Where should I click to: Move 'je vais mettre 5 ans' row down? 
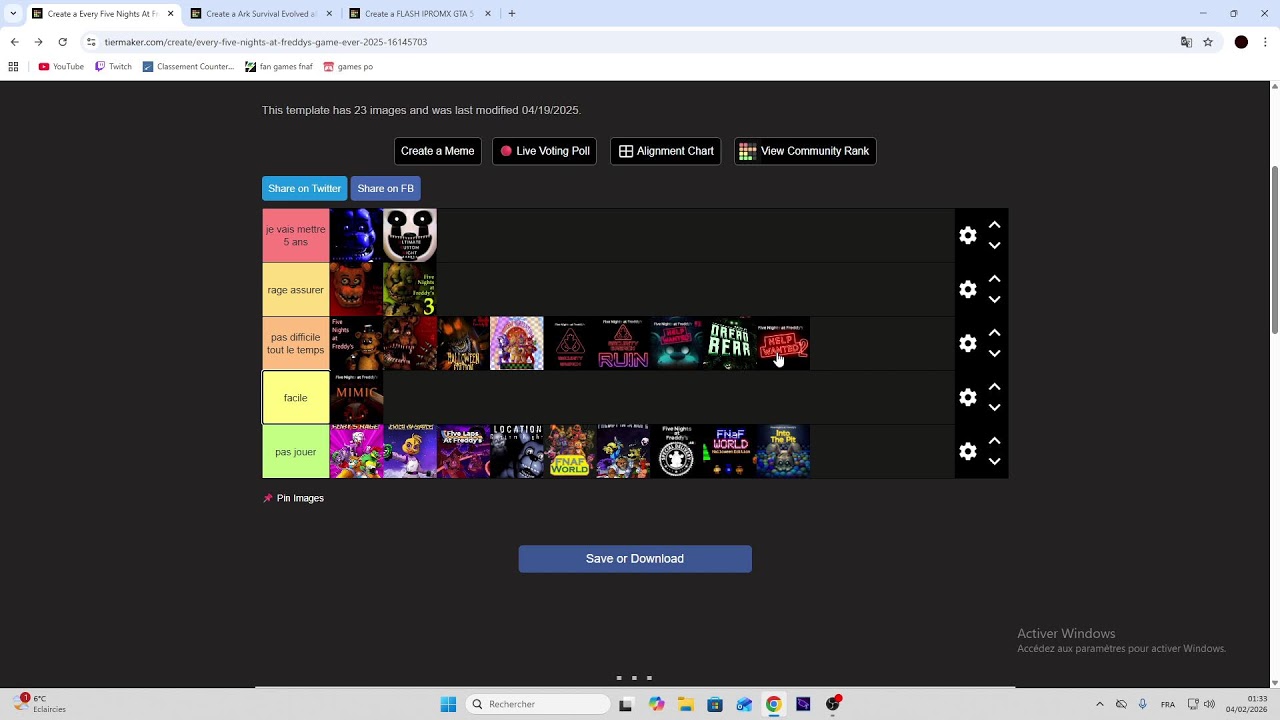pyautogui.click(x=994, y=246)
